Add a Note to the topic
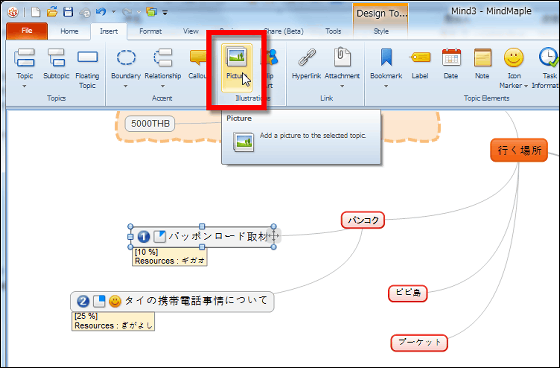Viewport: 560px width, 368px height. coord(482,64)
